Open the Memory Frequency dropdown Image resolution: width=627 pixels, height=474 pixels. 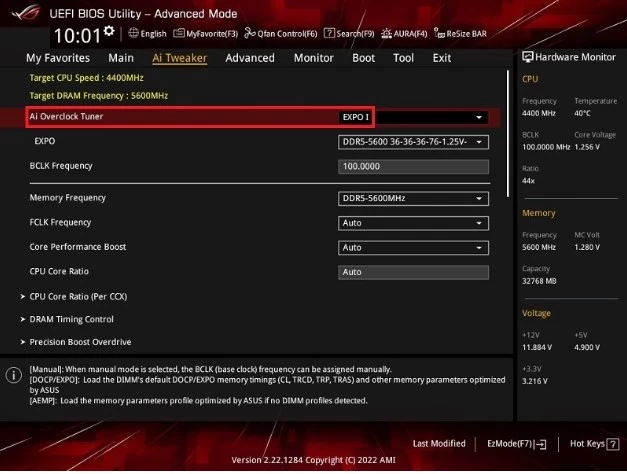pyautogui.click(x=414, y=198)
